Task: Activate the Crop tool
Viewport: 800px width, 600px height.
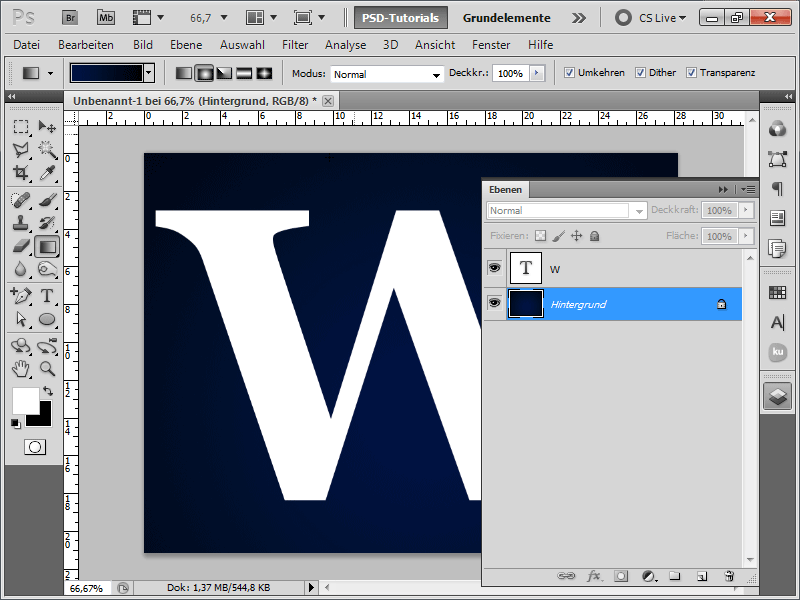Action: tap(21, 173)
